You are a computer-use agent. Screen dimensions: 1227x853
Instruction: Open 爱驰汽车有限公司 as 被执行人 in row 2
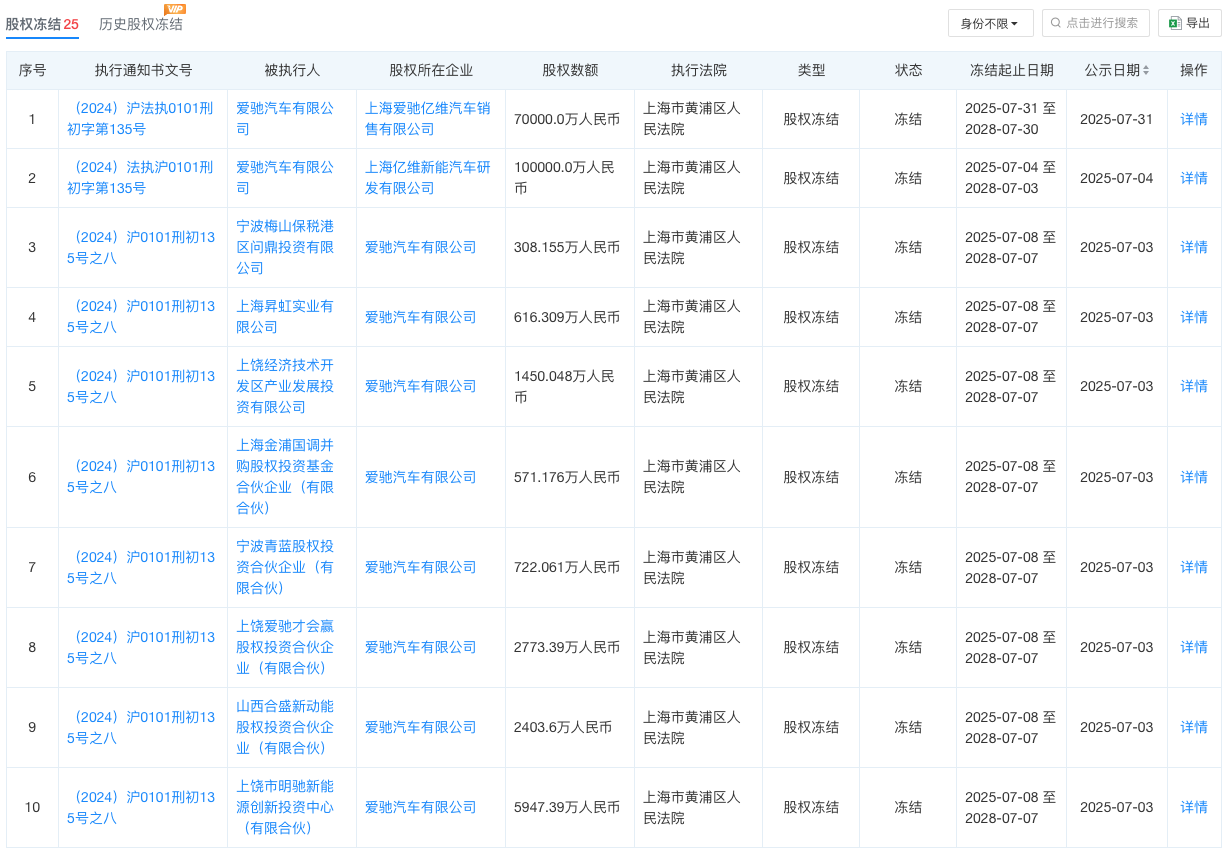(285, 178)
